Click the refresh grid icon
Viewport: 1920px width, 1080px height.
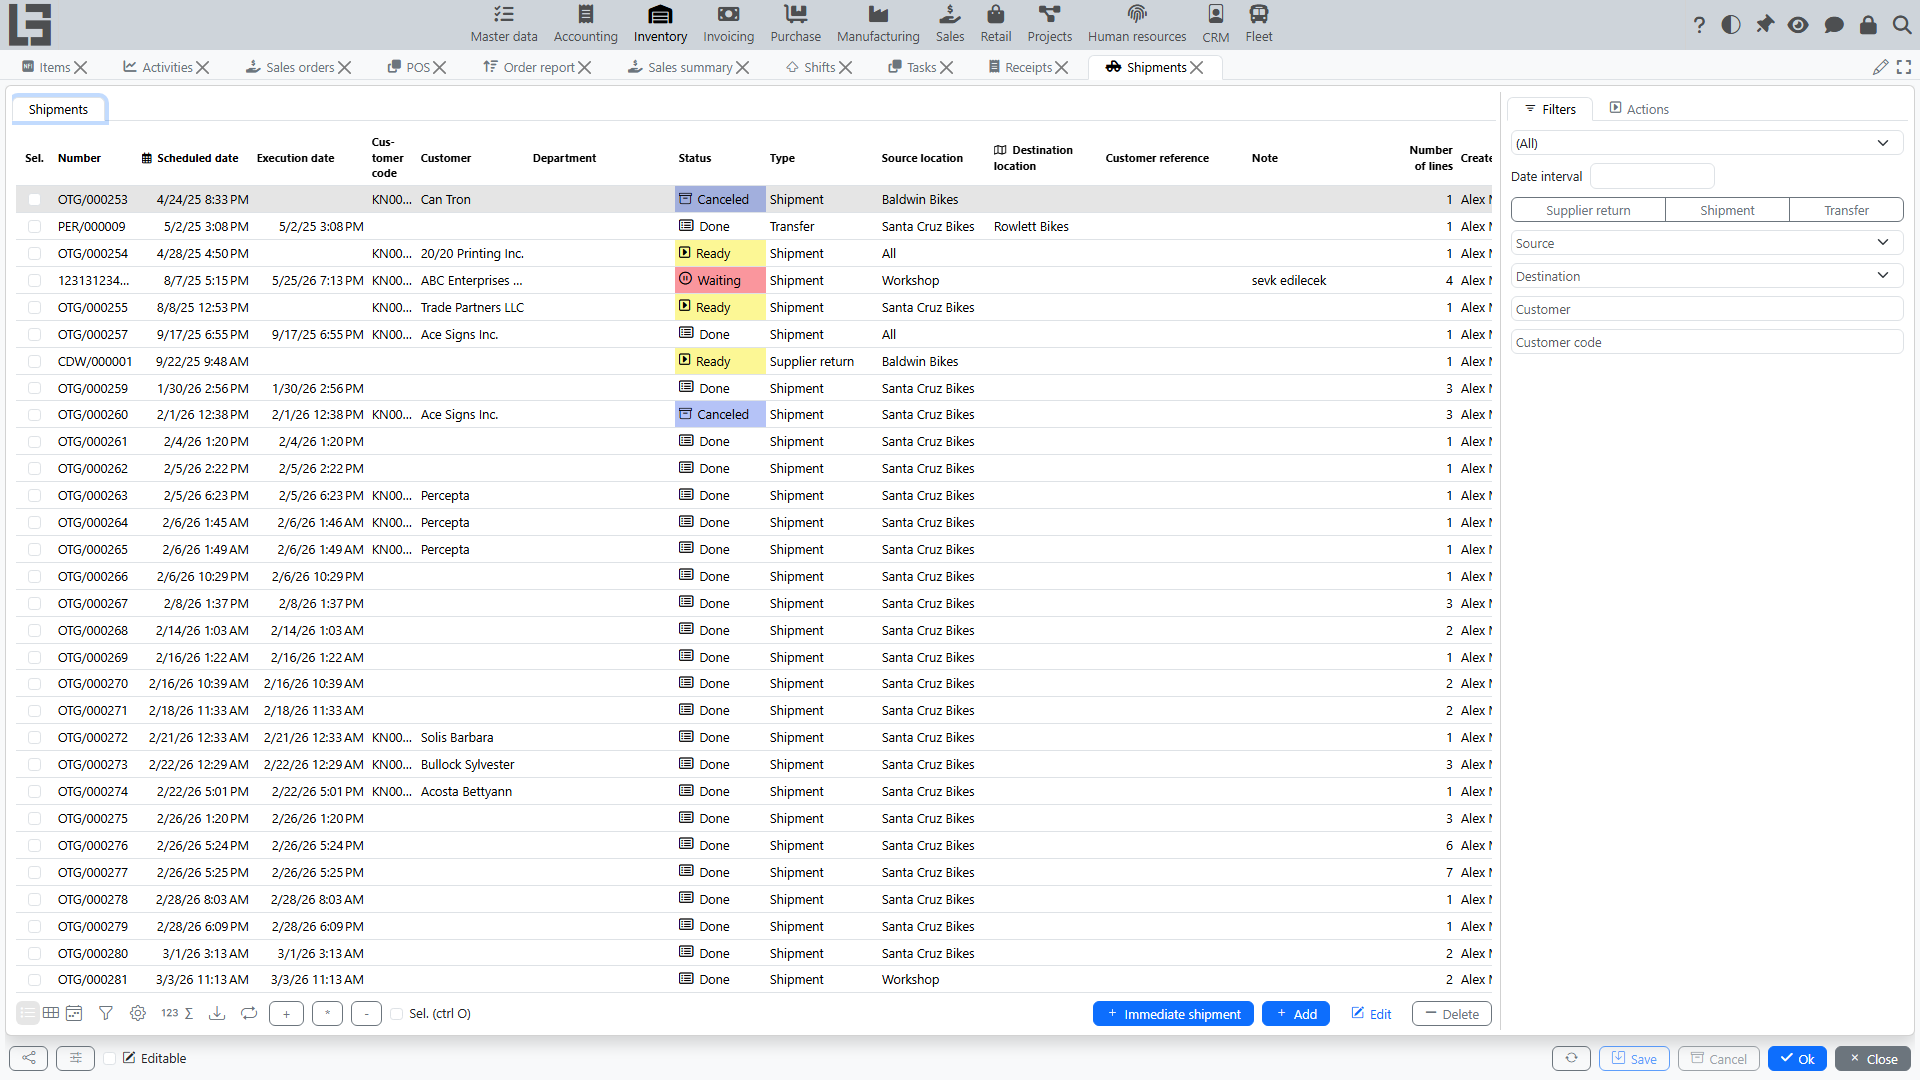pyautogui.click(x=249, y=1013)
